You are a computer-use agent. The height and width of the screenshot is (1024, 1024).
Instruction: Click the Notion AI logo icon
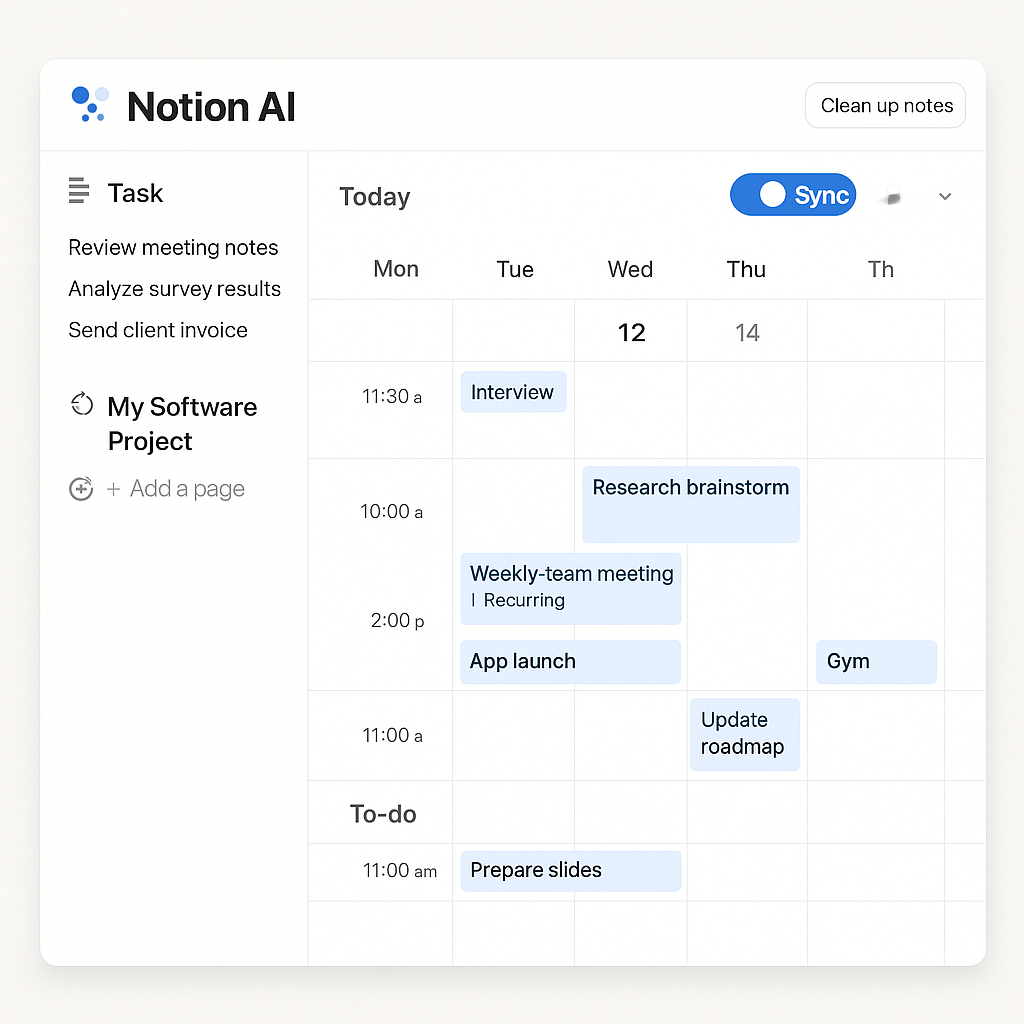[89, 104]
